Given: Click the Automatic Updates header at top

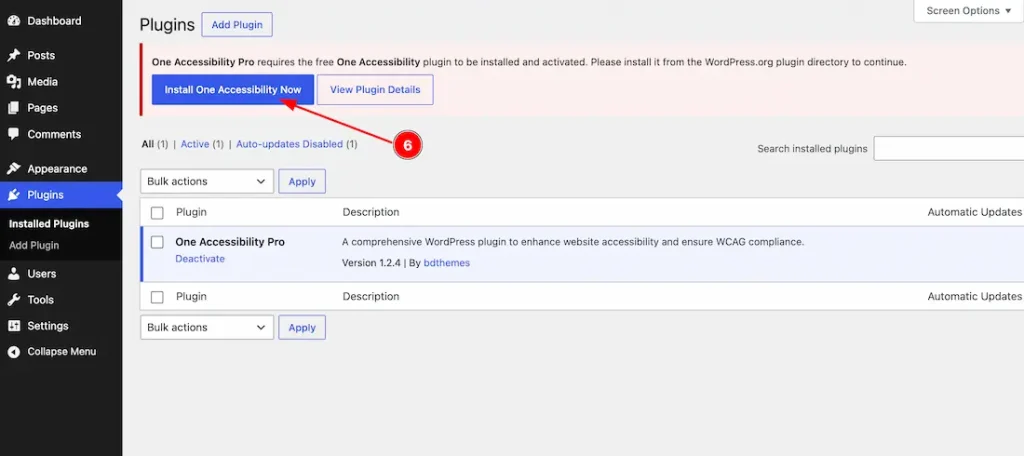Looking at the screenshot, I should click(974, 212).
